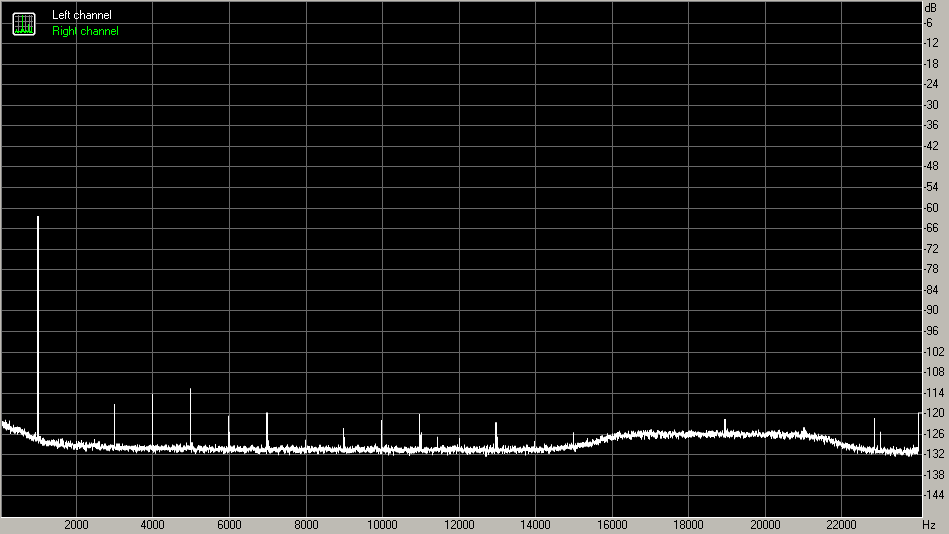Click the -48 dB scale label
Viewport: 949px width, 534px height.
click(x=931, y=166)
